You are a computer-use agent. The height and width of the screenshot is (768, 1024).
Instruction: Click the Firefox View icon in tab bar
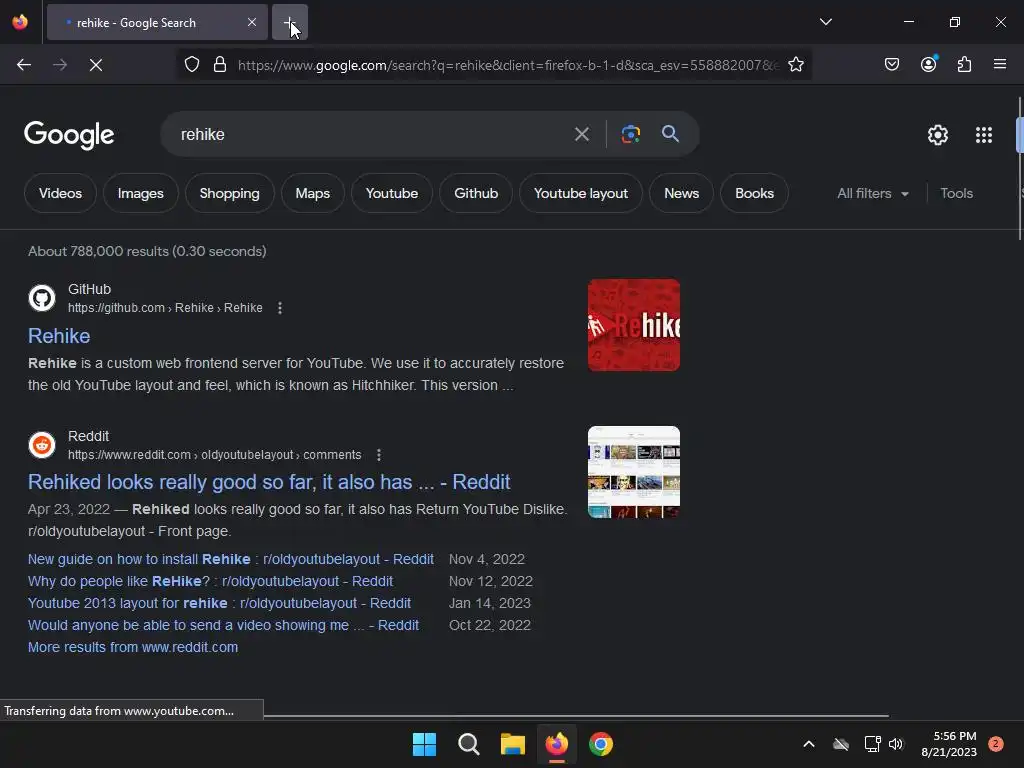coord(20,22)
